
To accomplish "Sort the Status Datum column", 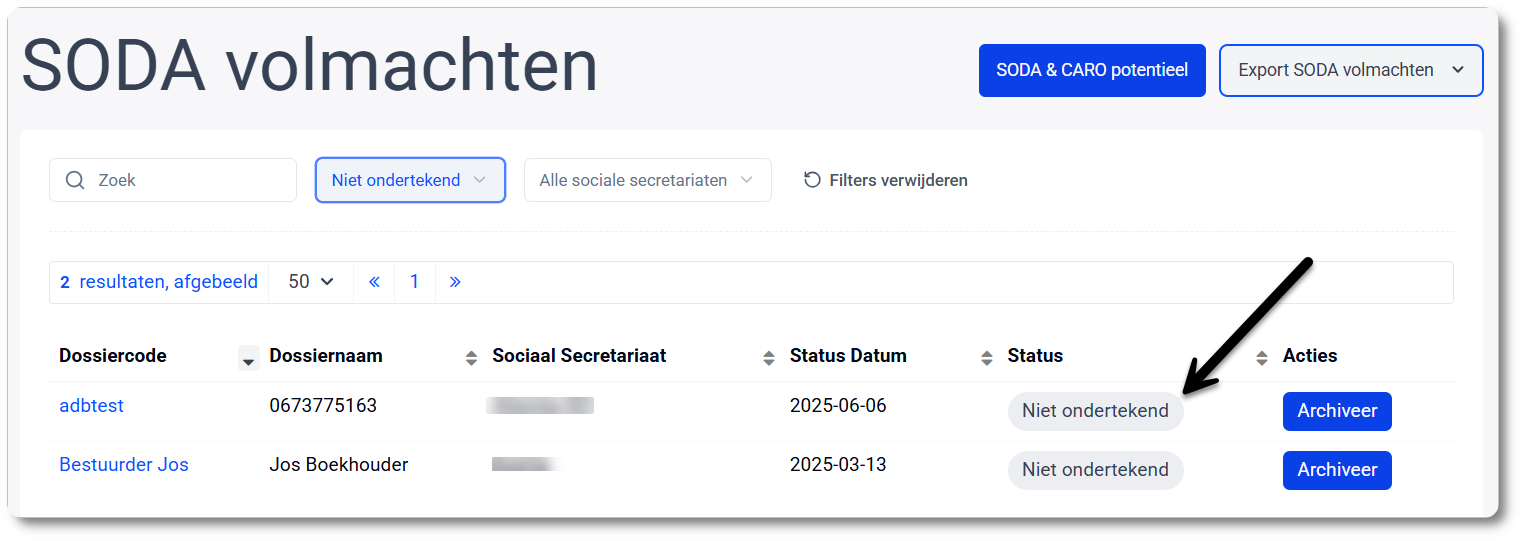I will tap(986, 358).
